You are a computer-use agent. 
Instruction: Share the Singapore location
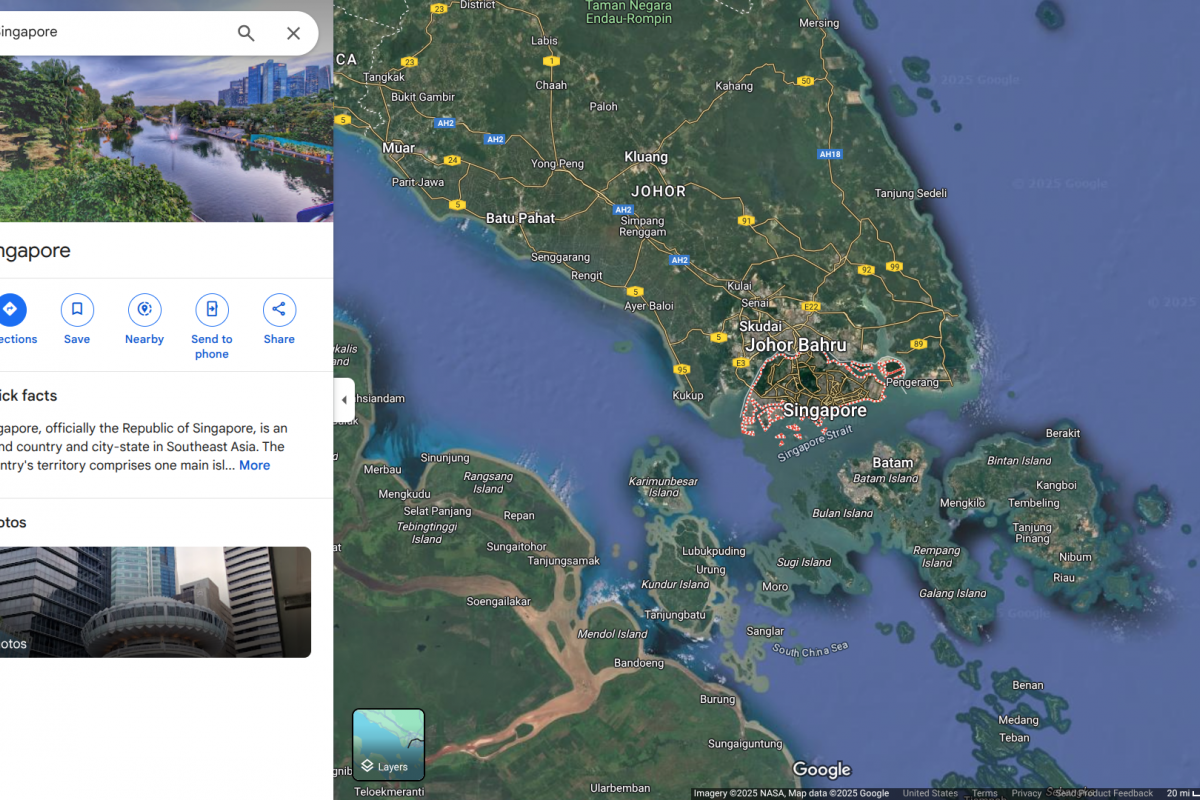point(279,310)
